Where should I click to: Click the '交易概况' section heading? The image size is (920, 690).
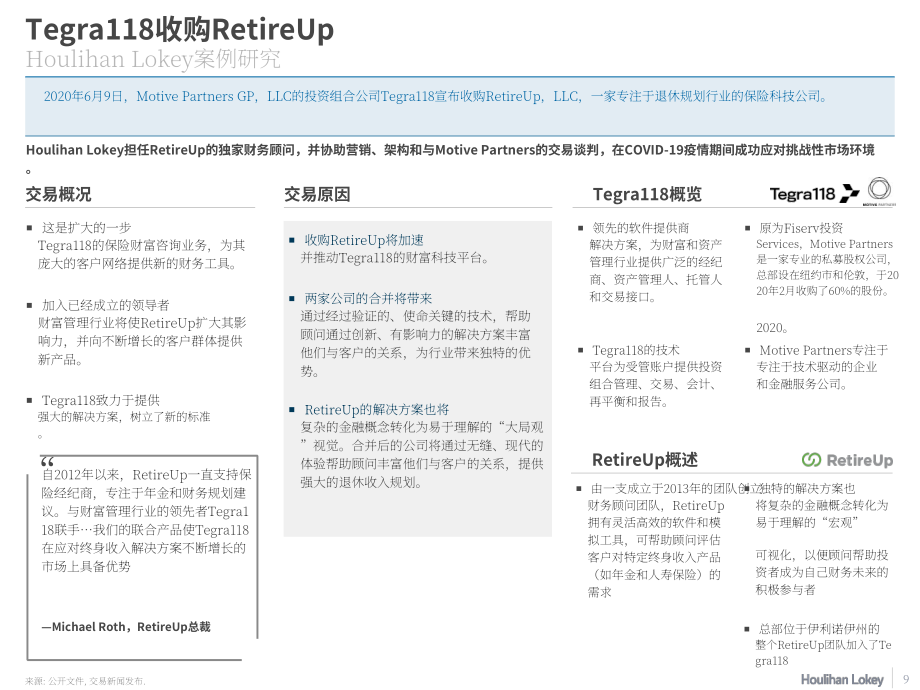coord(58,194)
